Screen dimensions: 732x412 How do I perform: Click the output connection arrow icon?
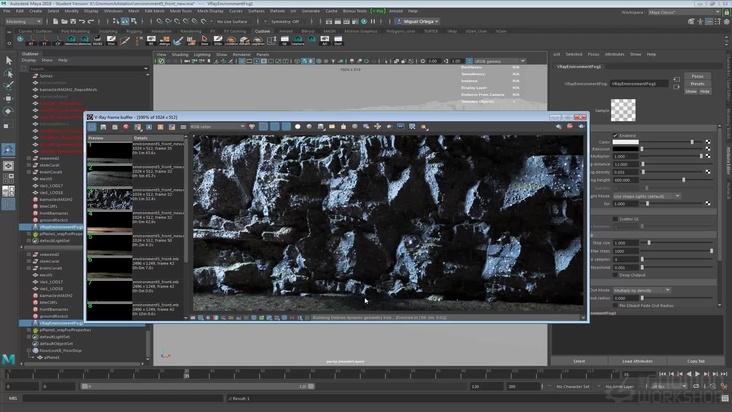click(676, 87)
